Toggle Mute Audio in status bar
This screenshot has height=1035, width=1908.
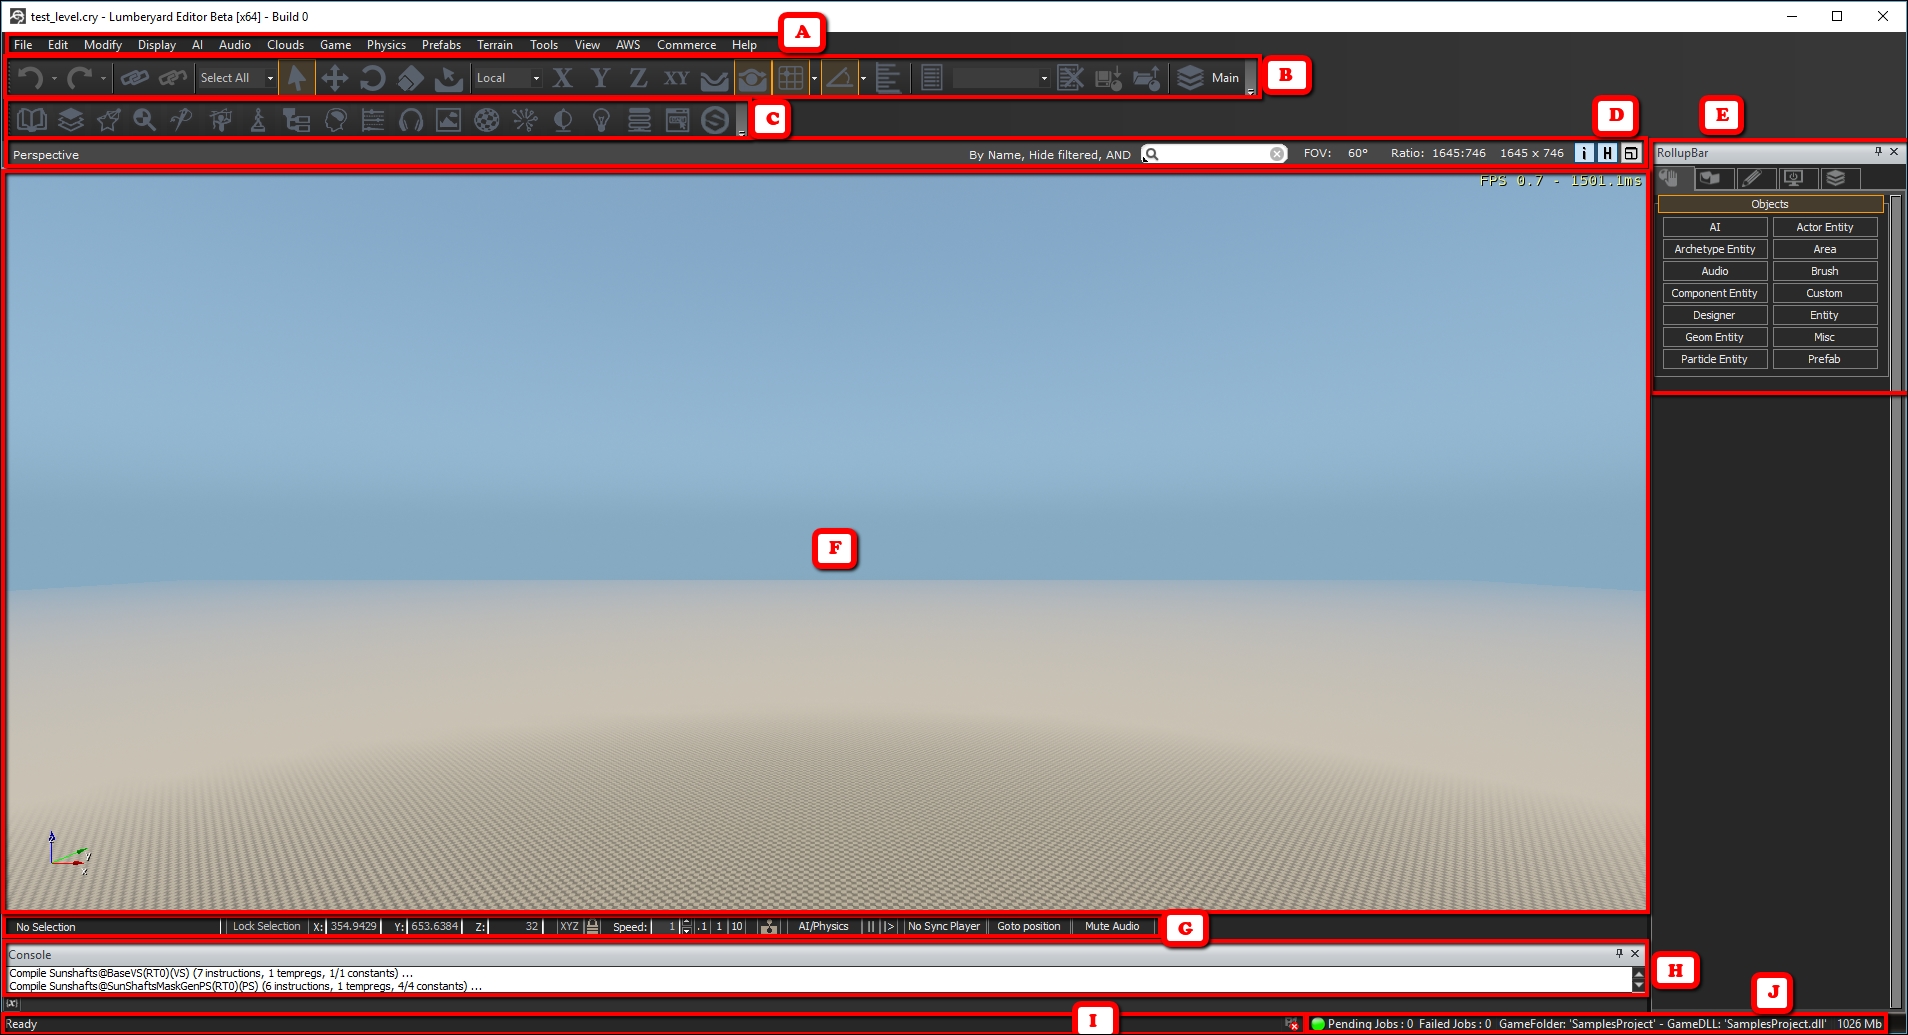(x=1112, y=927)
